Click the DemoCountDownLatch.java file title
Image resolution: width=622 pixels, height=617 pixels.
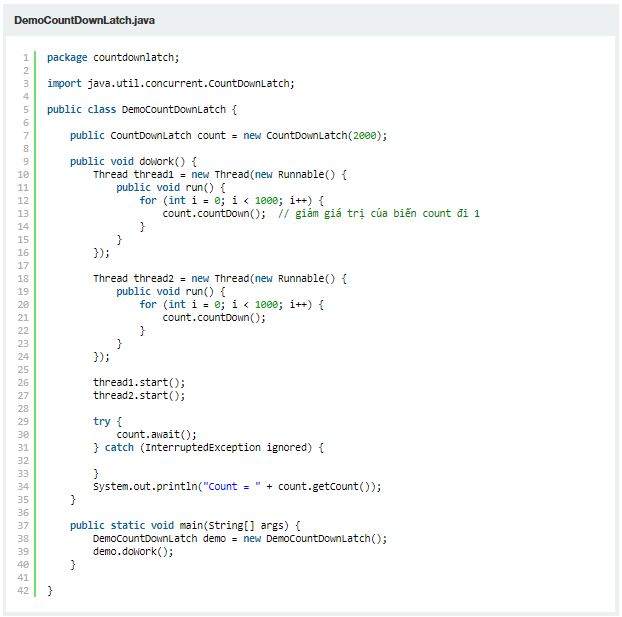(x=84, y=20)
